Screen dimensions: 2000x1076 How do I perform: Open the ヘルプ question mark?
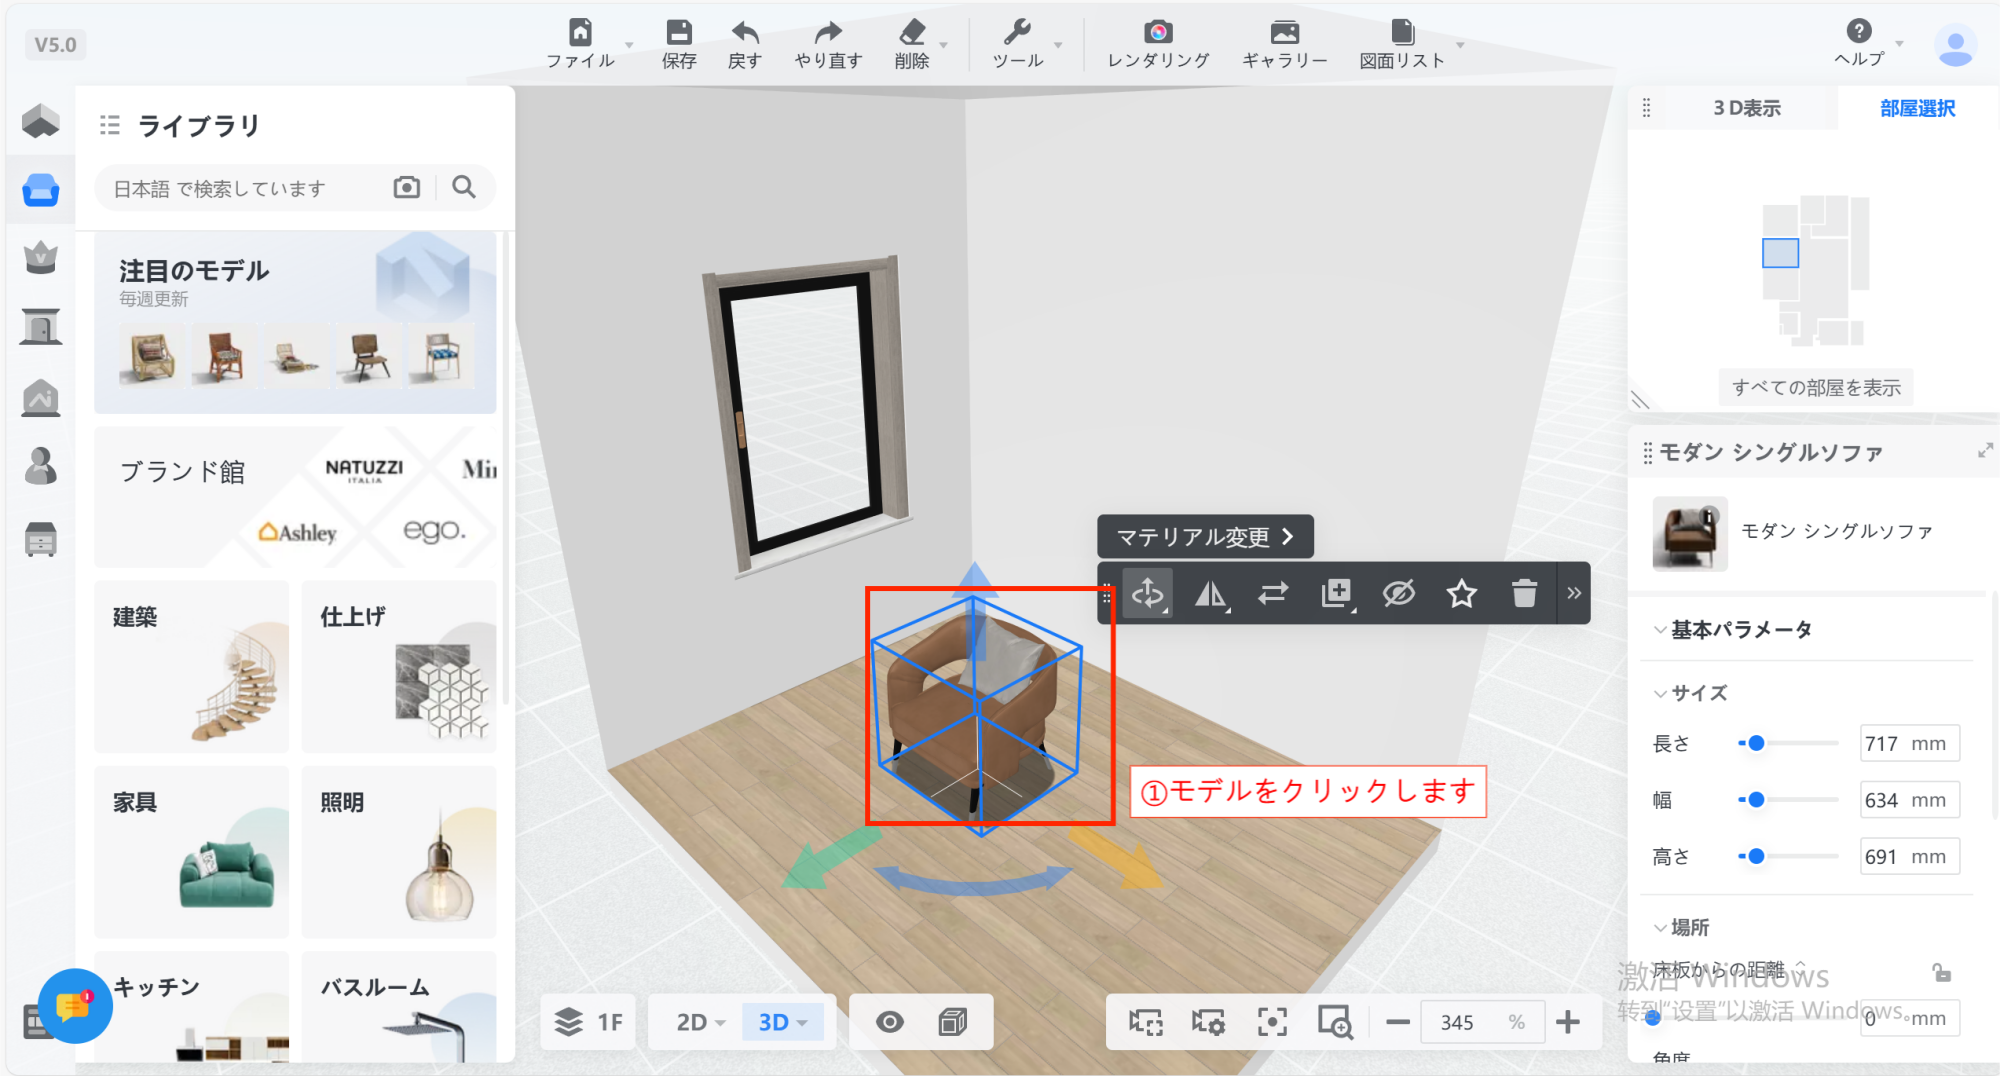1859,31
